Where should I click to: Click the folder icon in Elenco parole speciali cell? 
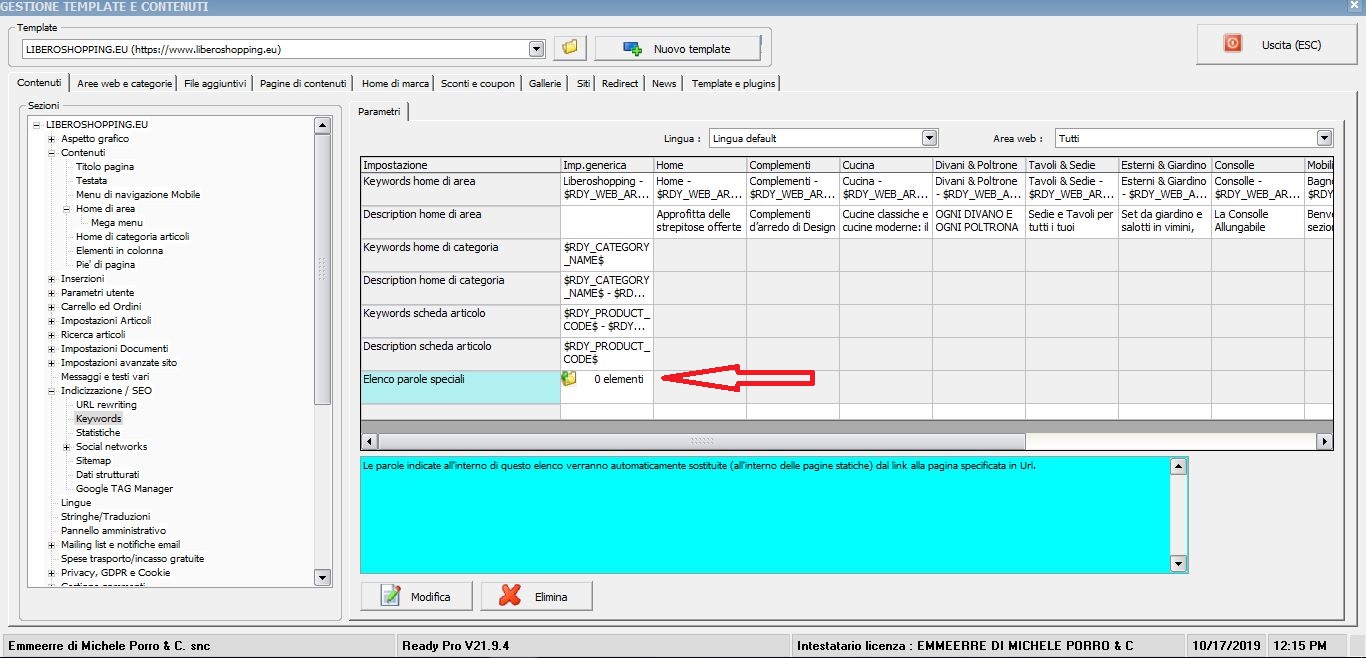coord(569,379)
